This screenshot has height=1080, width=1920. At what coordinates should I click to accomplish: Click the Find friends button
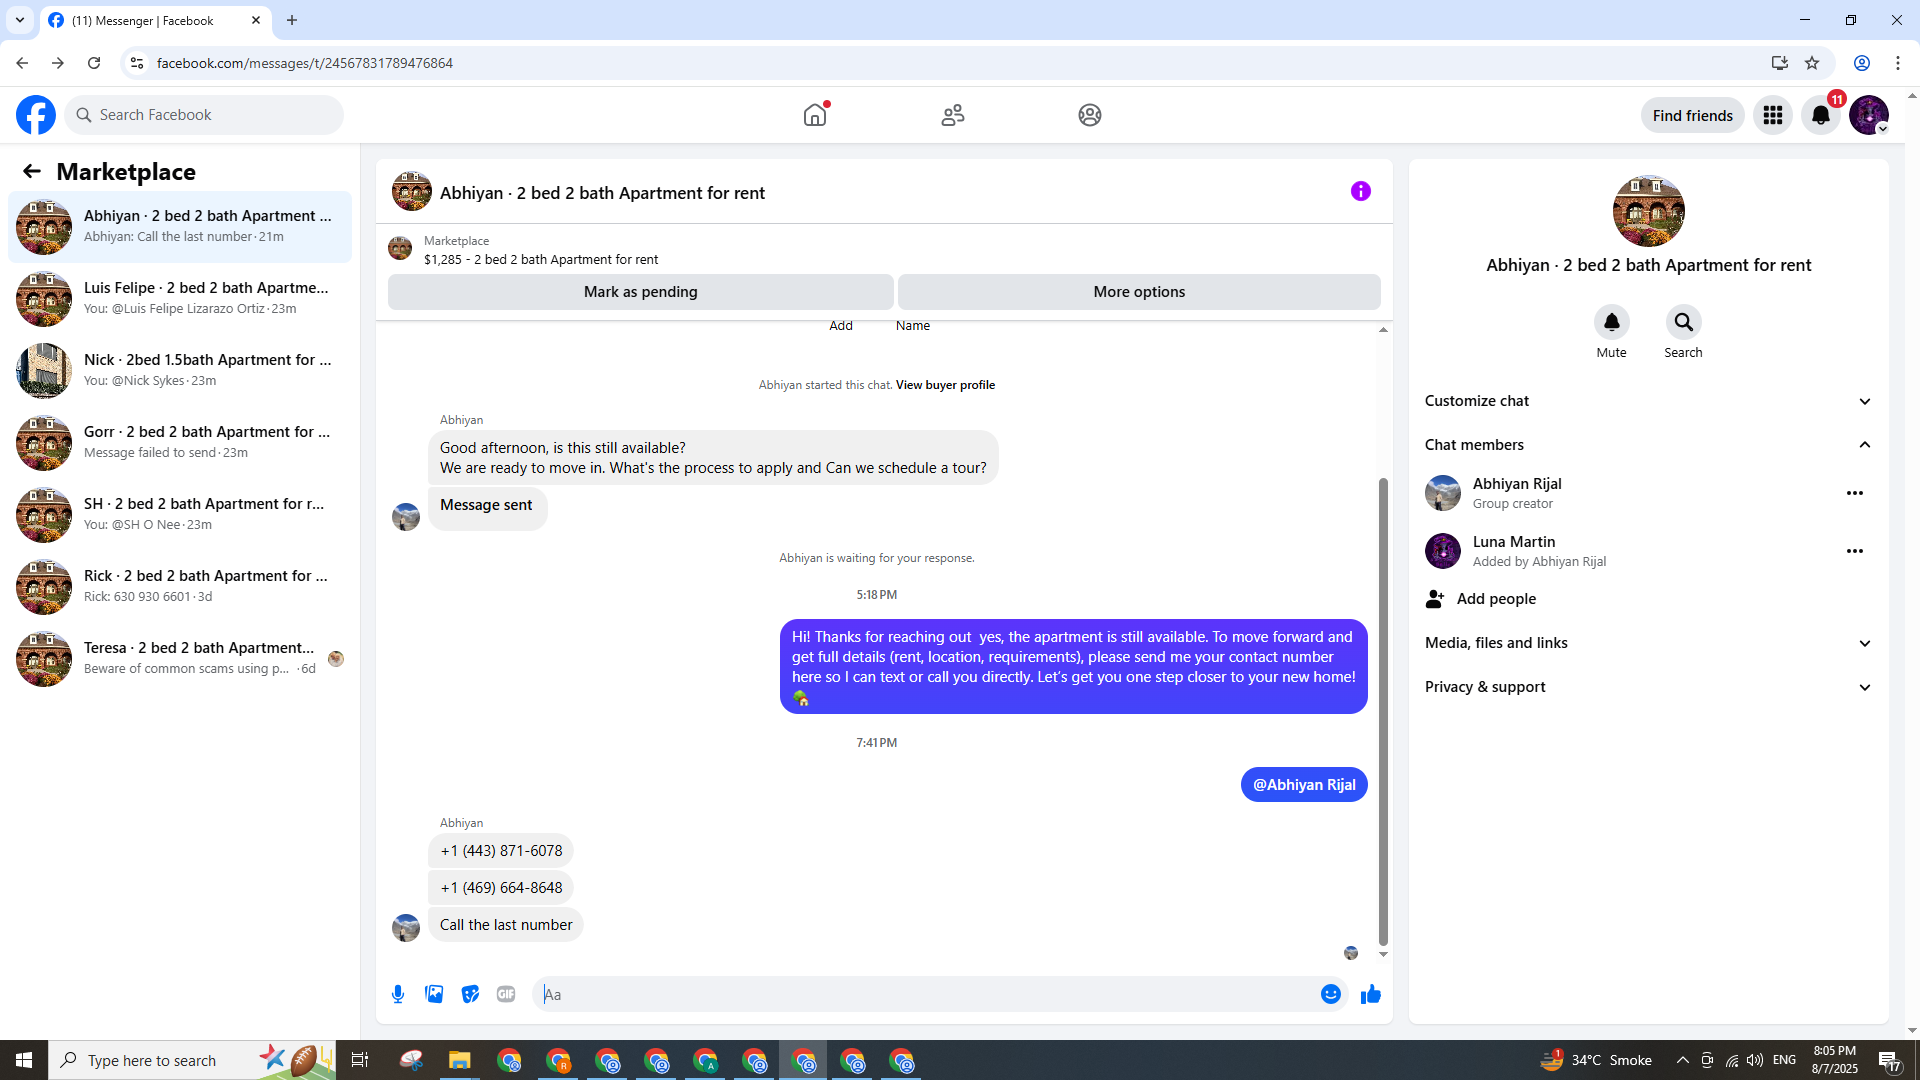point(1693,115)
